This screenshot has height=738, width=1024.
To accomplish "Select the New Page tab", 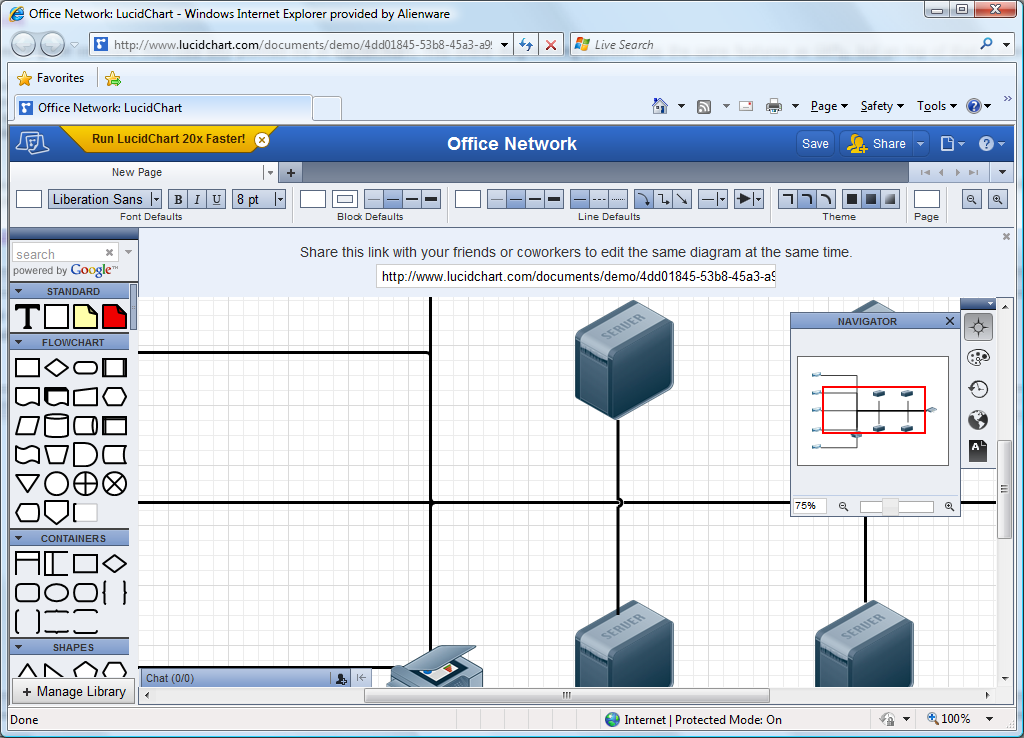I will point(136,172).
